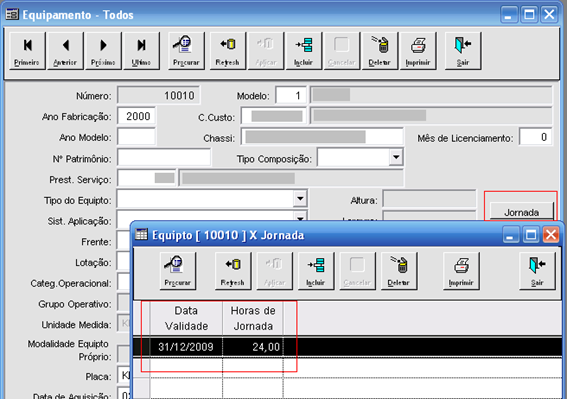The height and width of the screenshot is (399, 567).
Task: Click Incluir in Equipamento toolbar
Action: click(x=304, y=51)
